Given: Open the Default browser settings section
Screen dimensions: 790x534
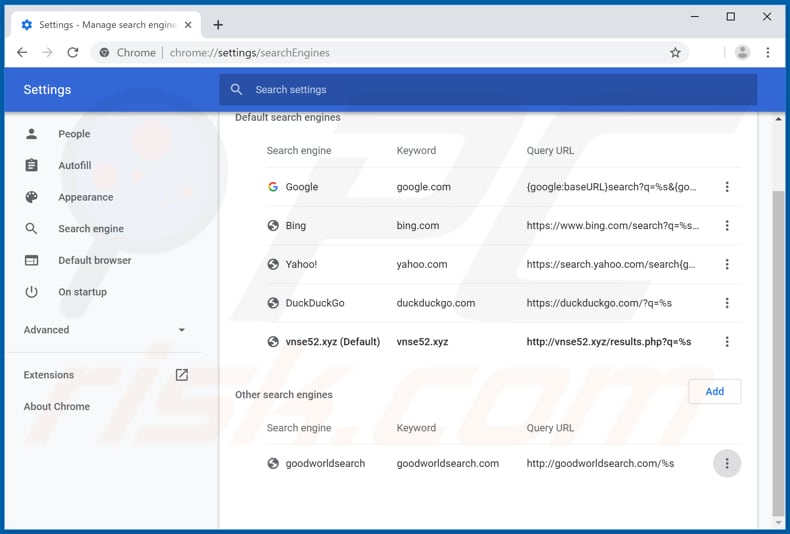Looking at the screenshot, I should (95, 260).
